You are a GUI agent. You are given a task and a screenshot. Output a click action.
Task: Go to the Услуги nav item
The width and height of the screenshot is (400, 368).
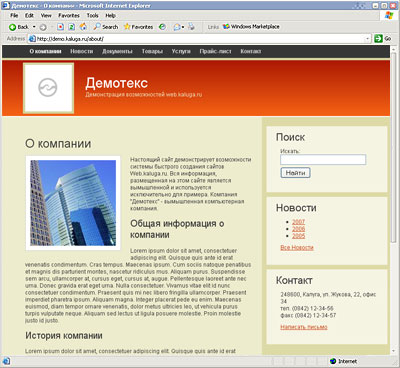181,51
